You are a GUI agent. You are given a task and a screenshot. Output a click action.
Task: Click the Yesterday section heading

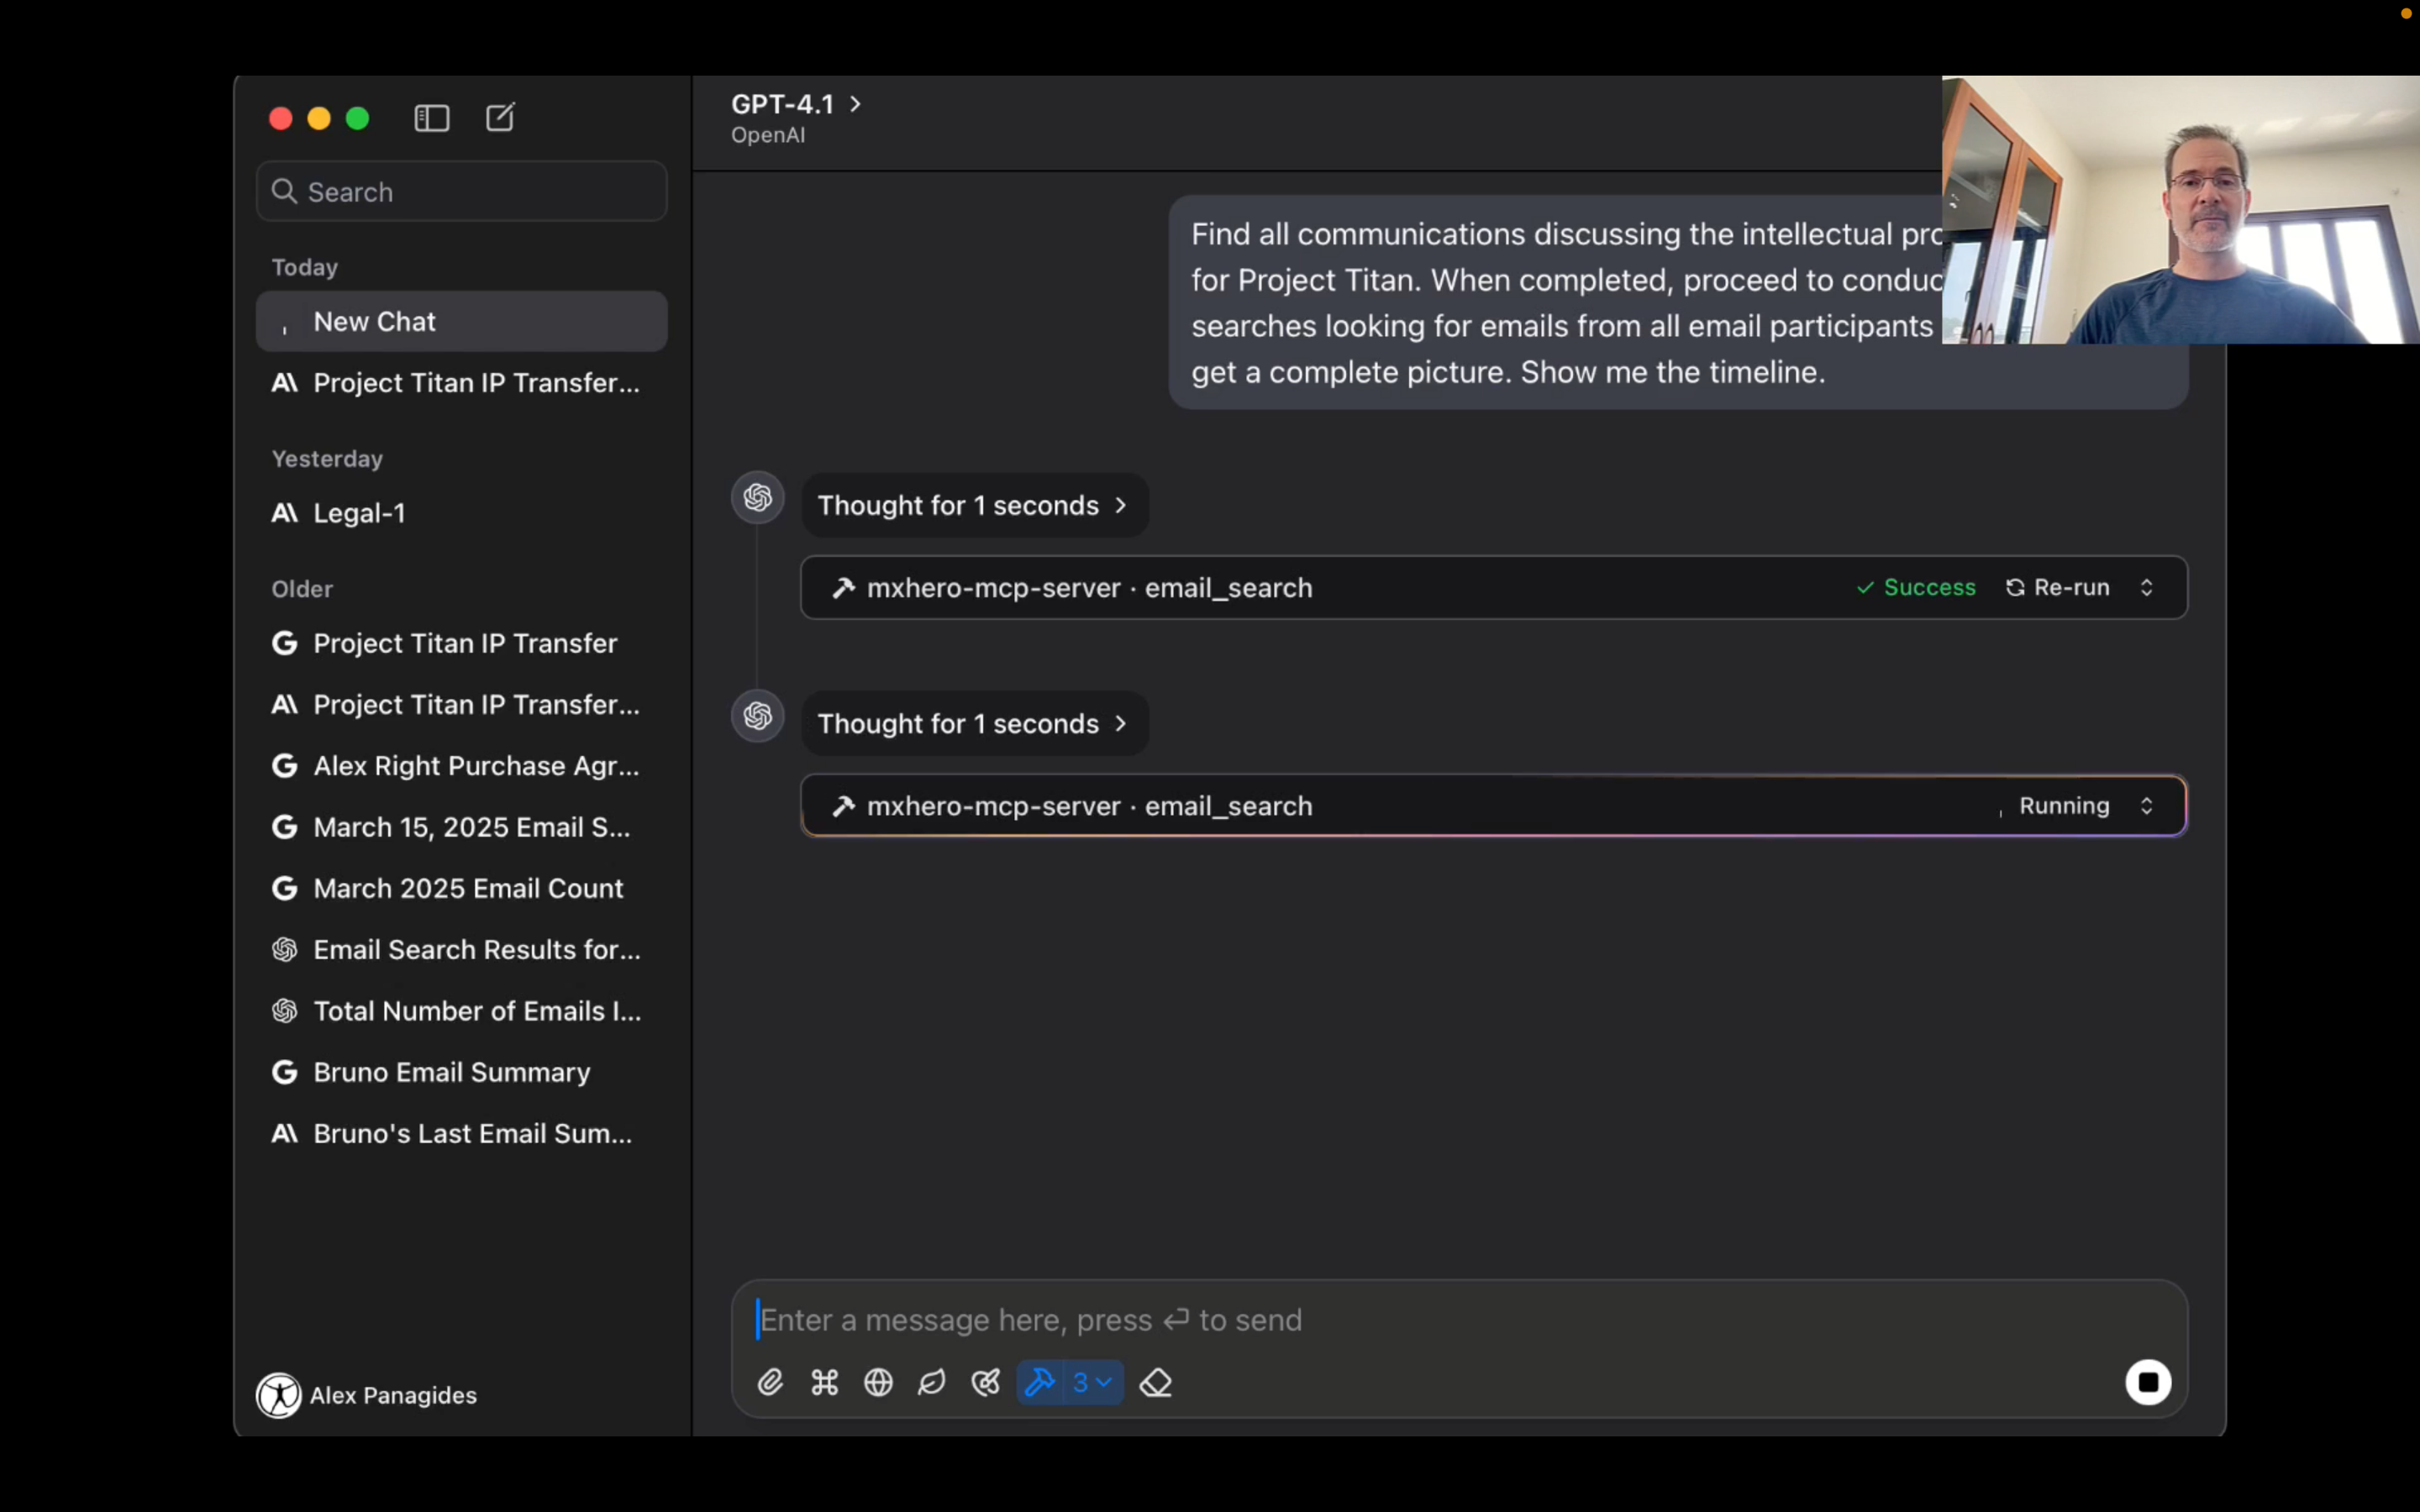point(327,459)
